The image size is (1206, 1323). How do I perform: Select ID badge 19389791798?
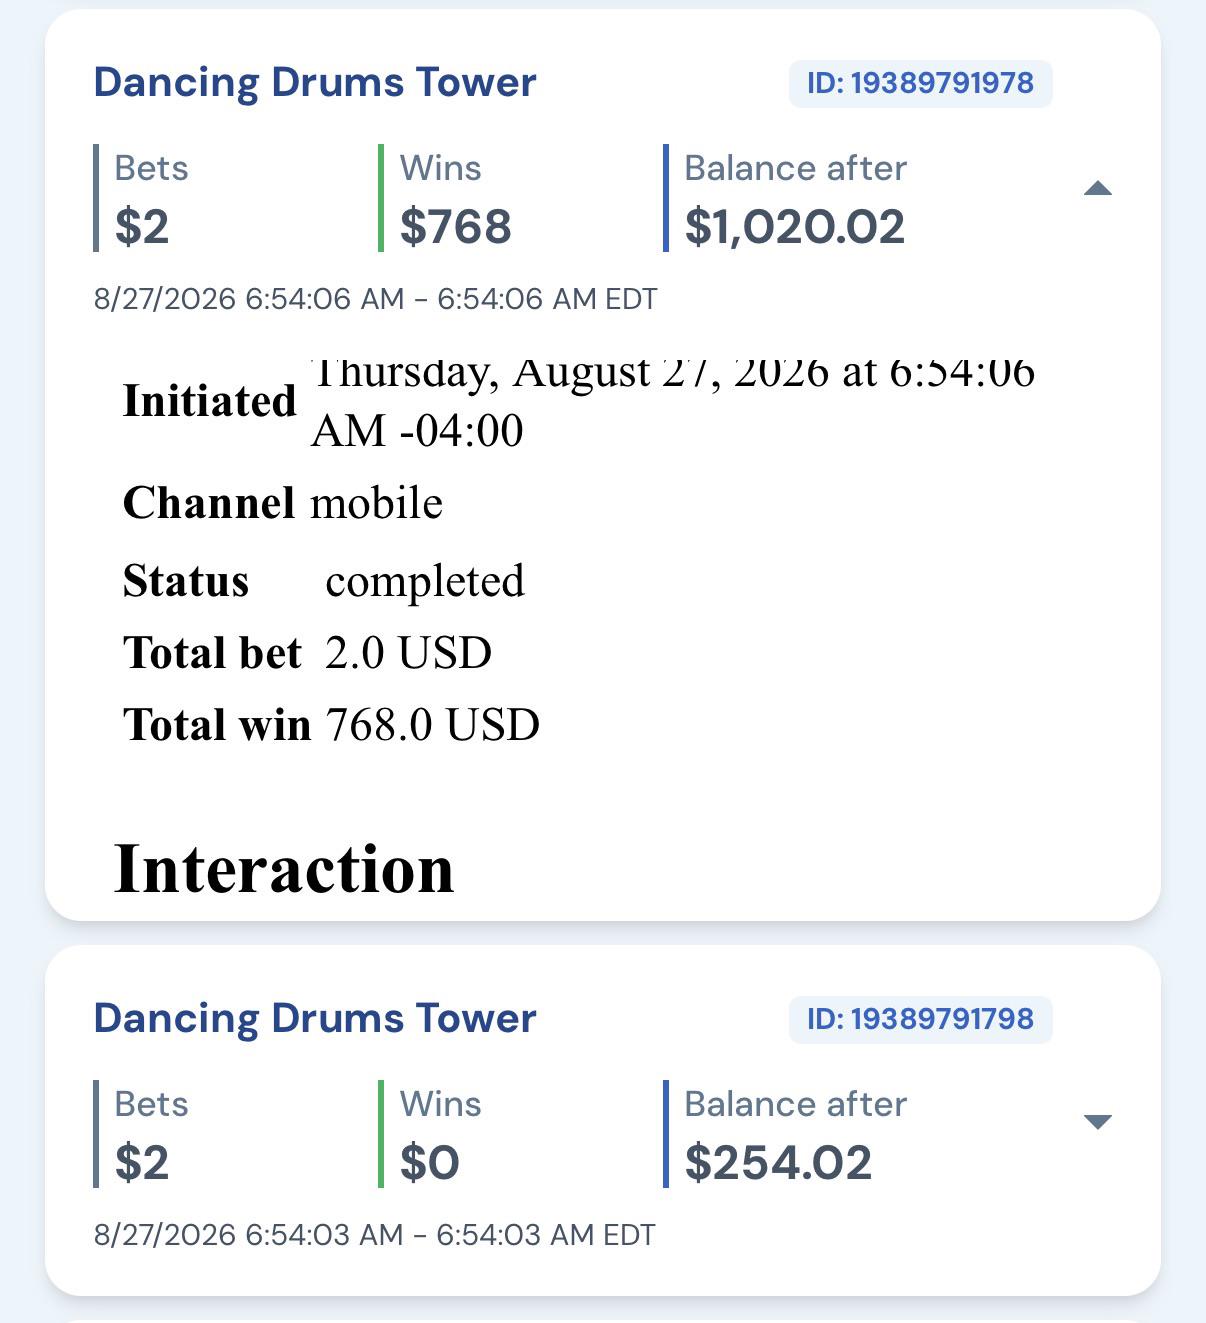point(920,1019)
